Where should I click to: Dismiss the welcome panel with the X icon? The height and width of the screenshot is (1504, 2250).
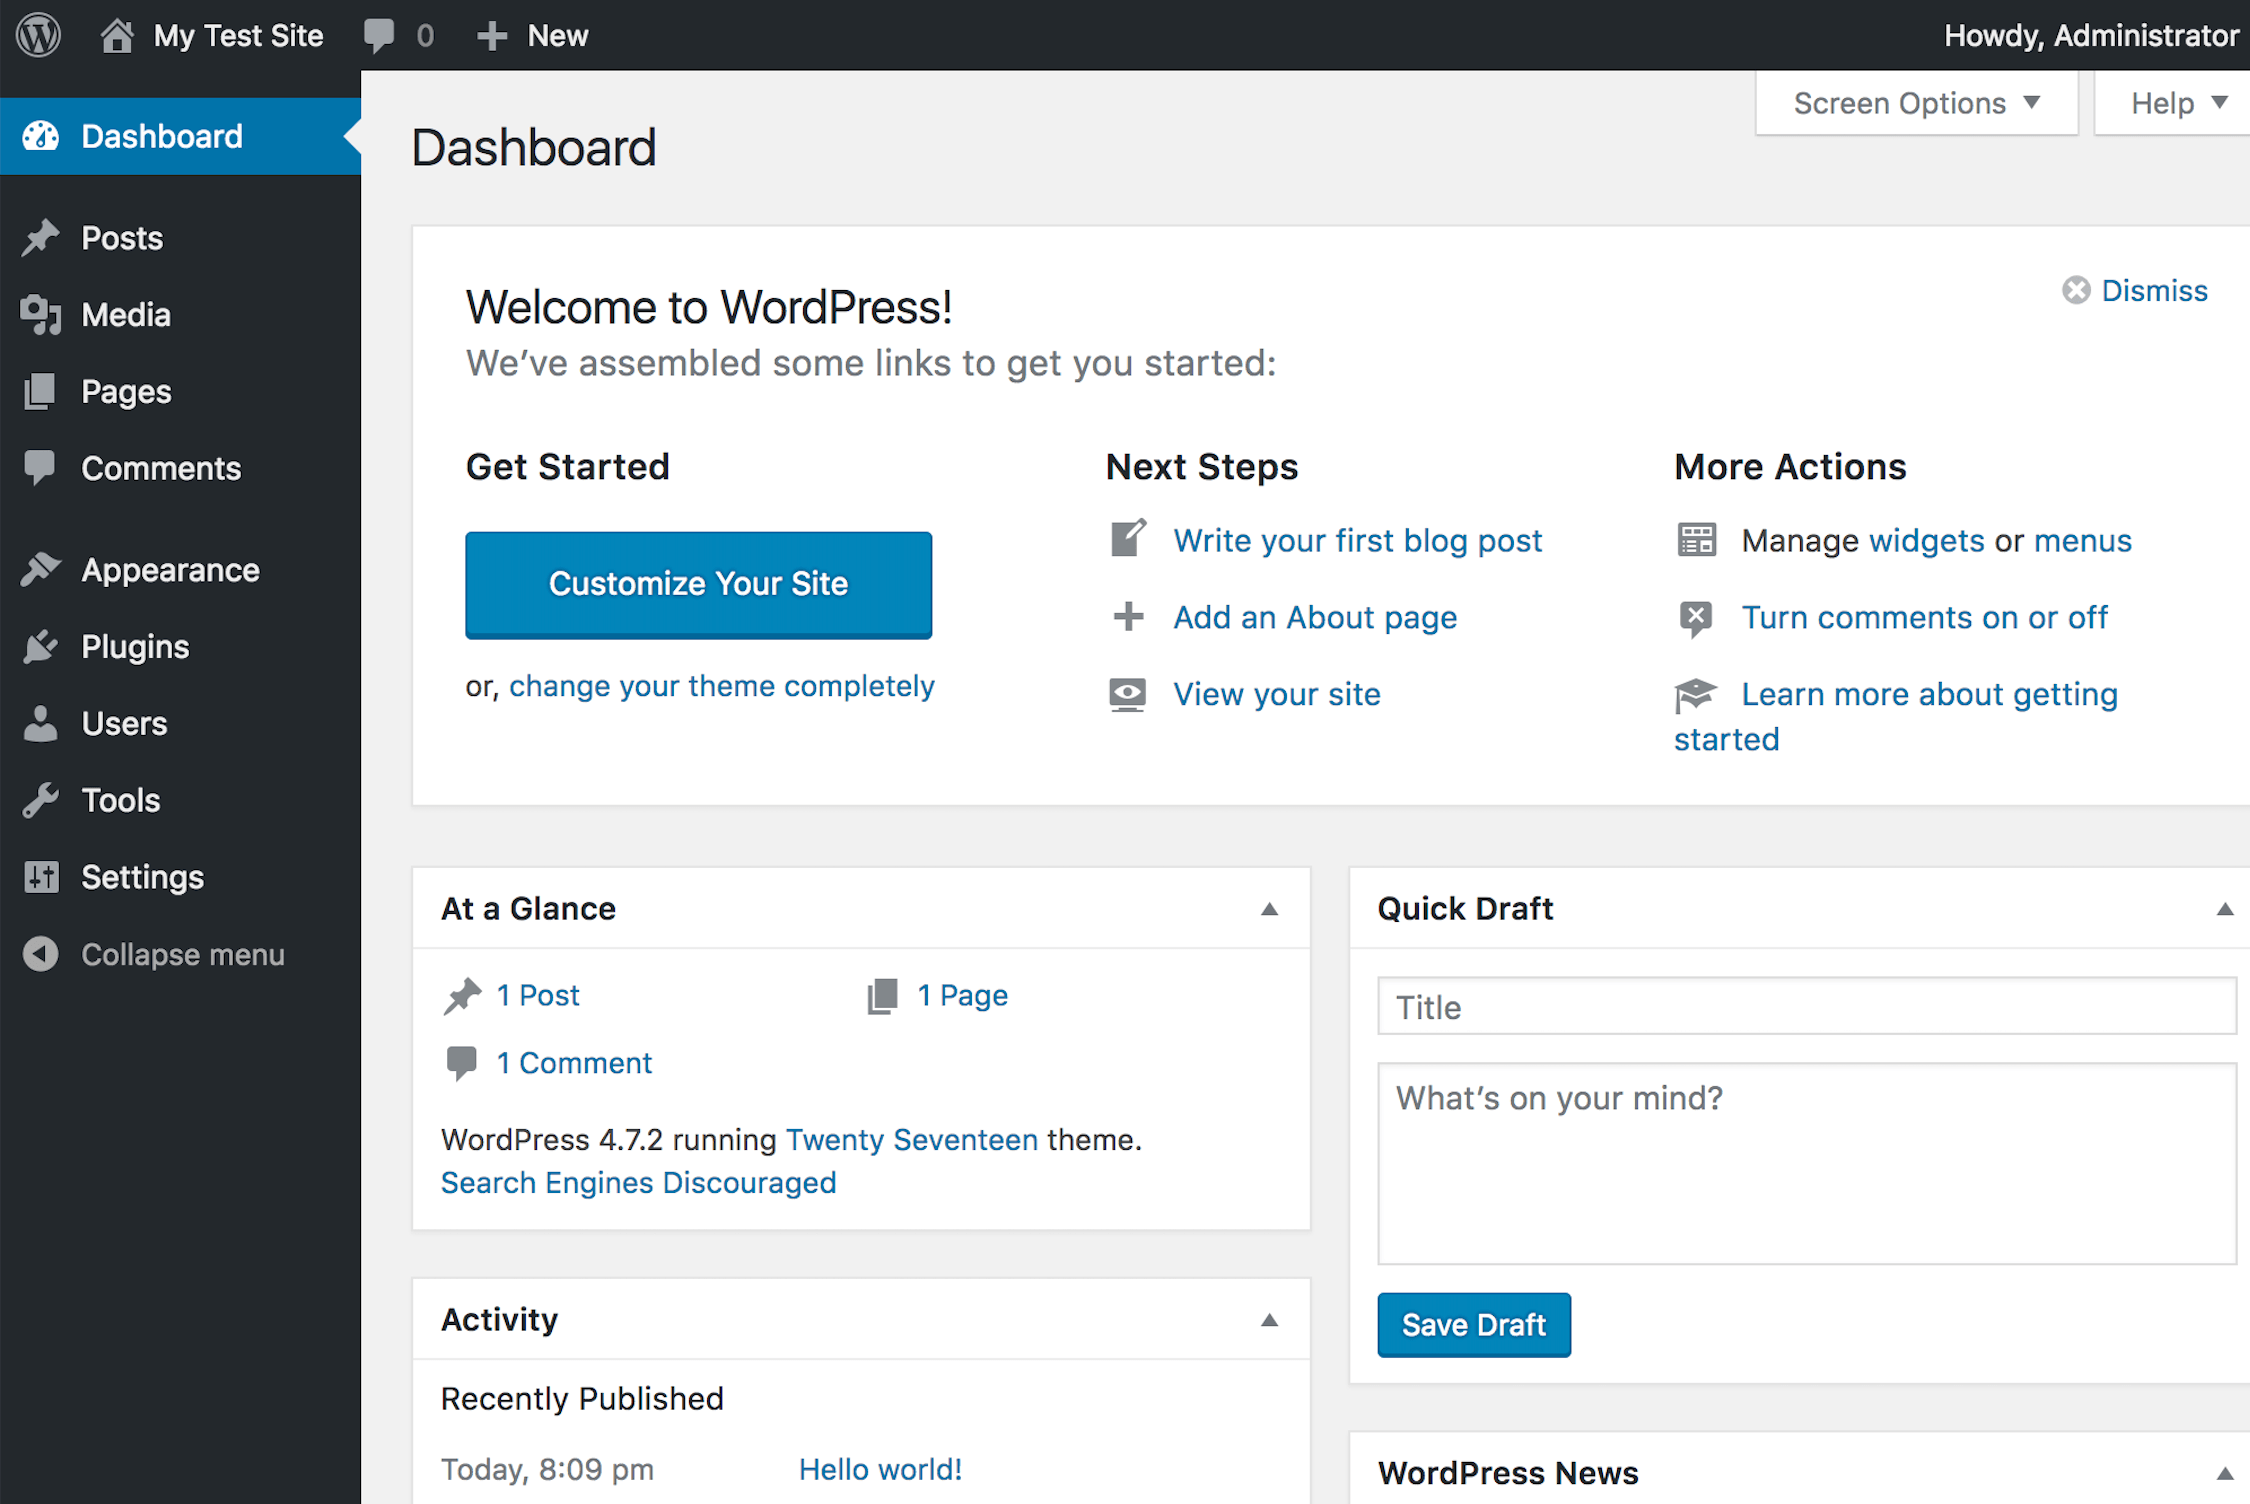pos(2077,290)
